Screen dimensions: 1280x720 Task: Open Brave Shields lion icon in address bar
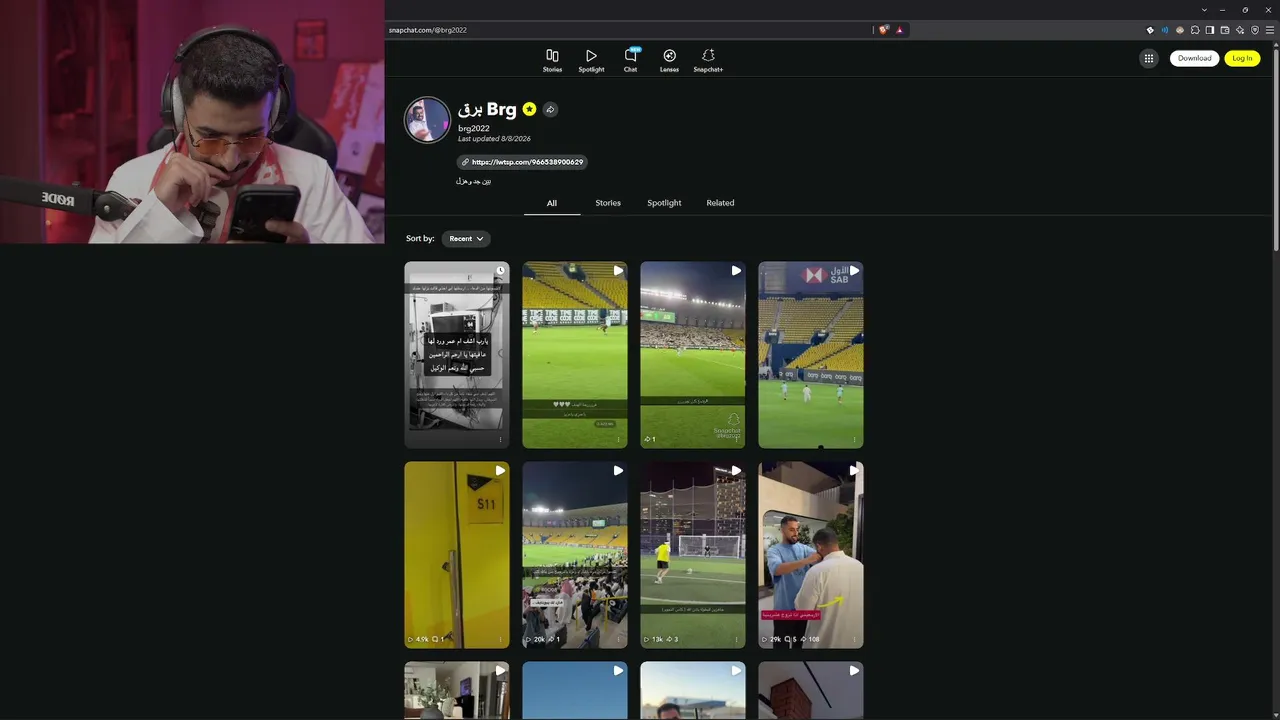tap(884, 30)
